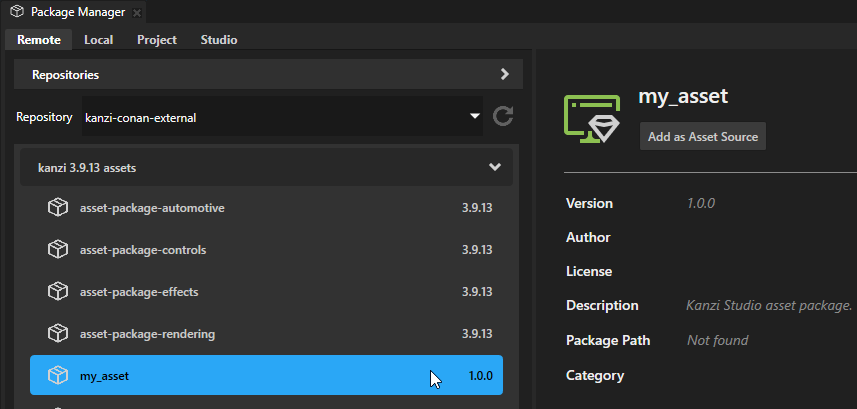Click Add as Asset Source button
The width and height of the screenshot is (857, 409).
click(x=703, y=136)
